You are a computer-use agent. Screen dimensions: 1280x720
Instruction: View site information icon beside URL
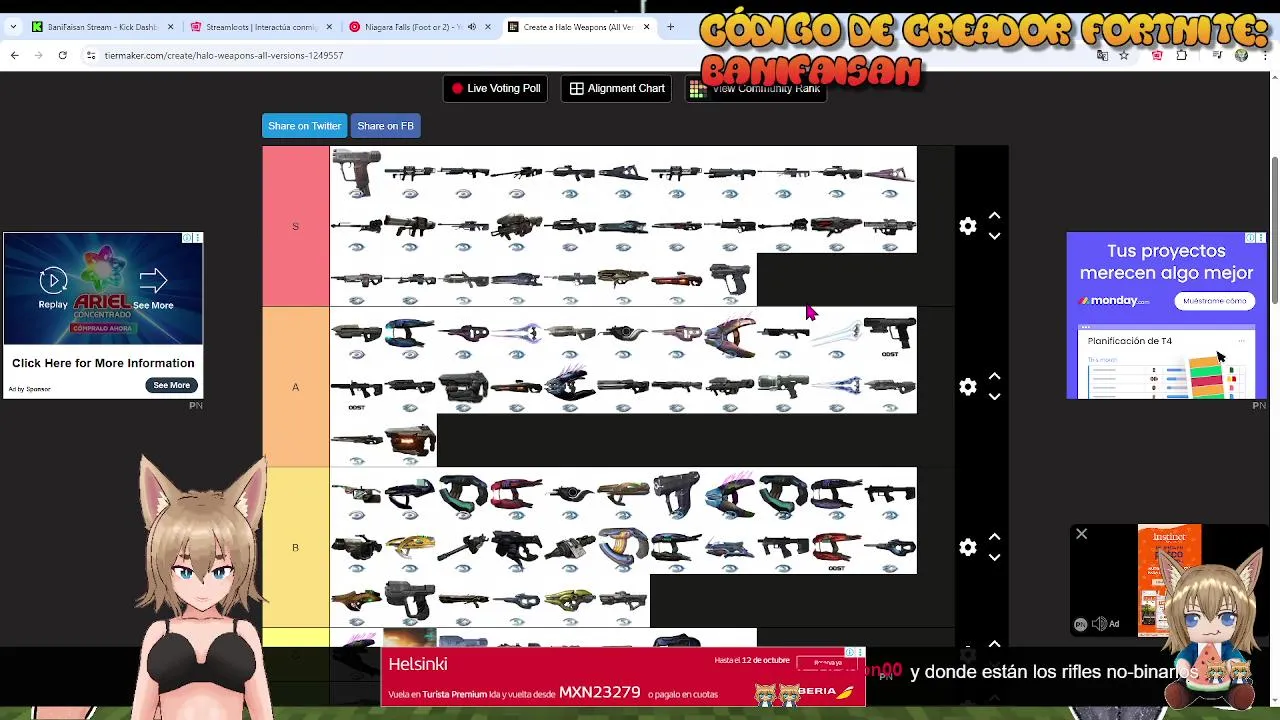[x=91, y=55]
